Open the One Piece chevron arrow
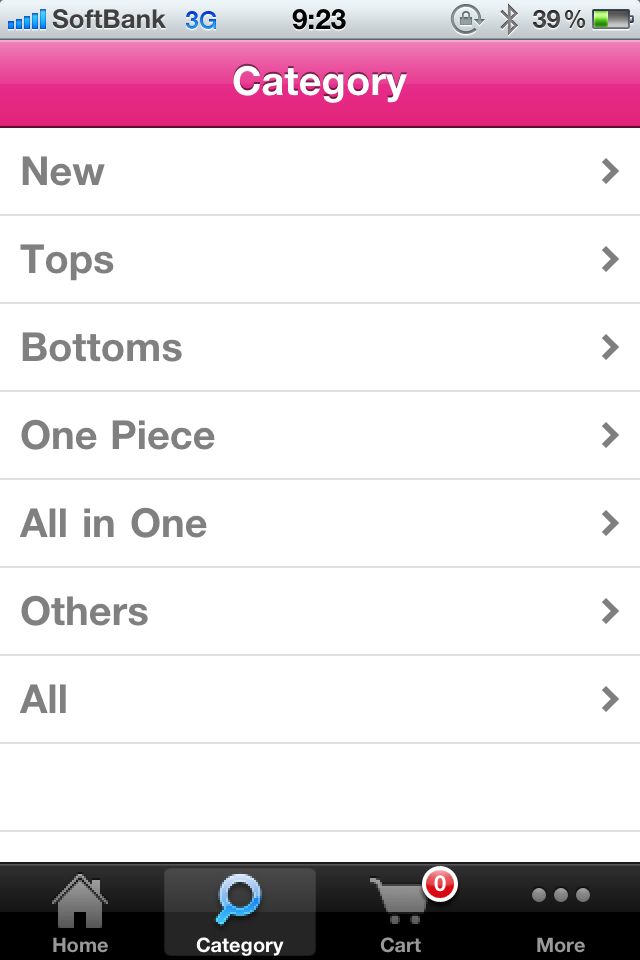This screenshot has width=640, height=960. pos(610,435)
